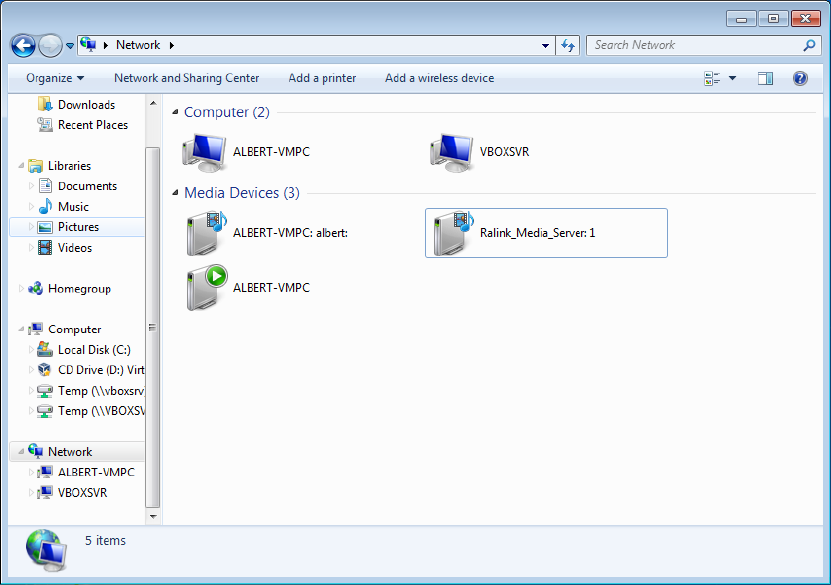This screenshot has width=831, height=585.
Task: Expand the Videos library node
Action: coord(31,247)
